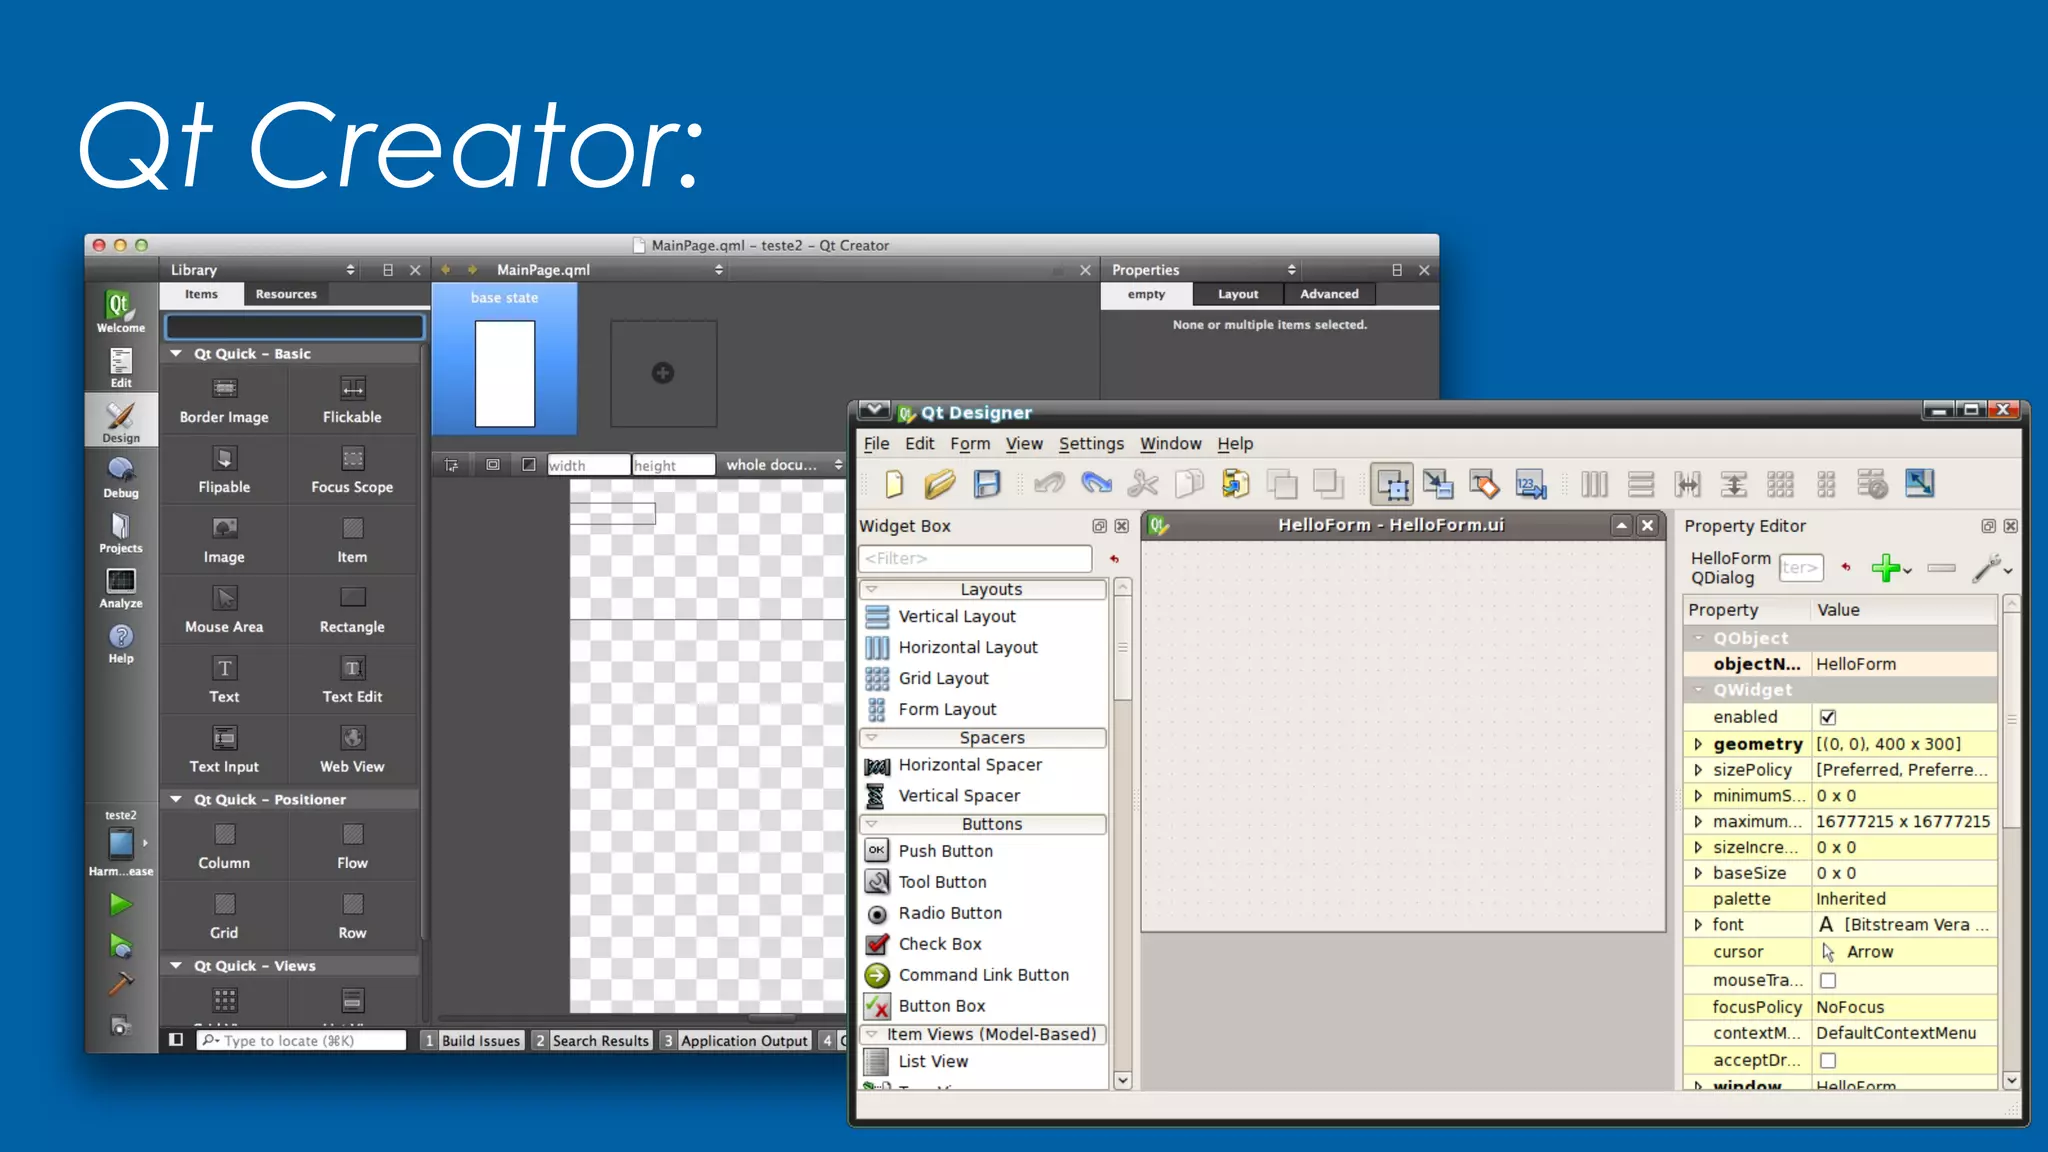Add a new state with plus thumbnail
2048x1152 pixels.
pos(663,373)
